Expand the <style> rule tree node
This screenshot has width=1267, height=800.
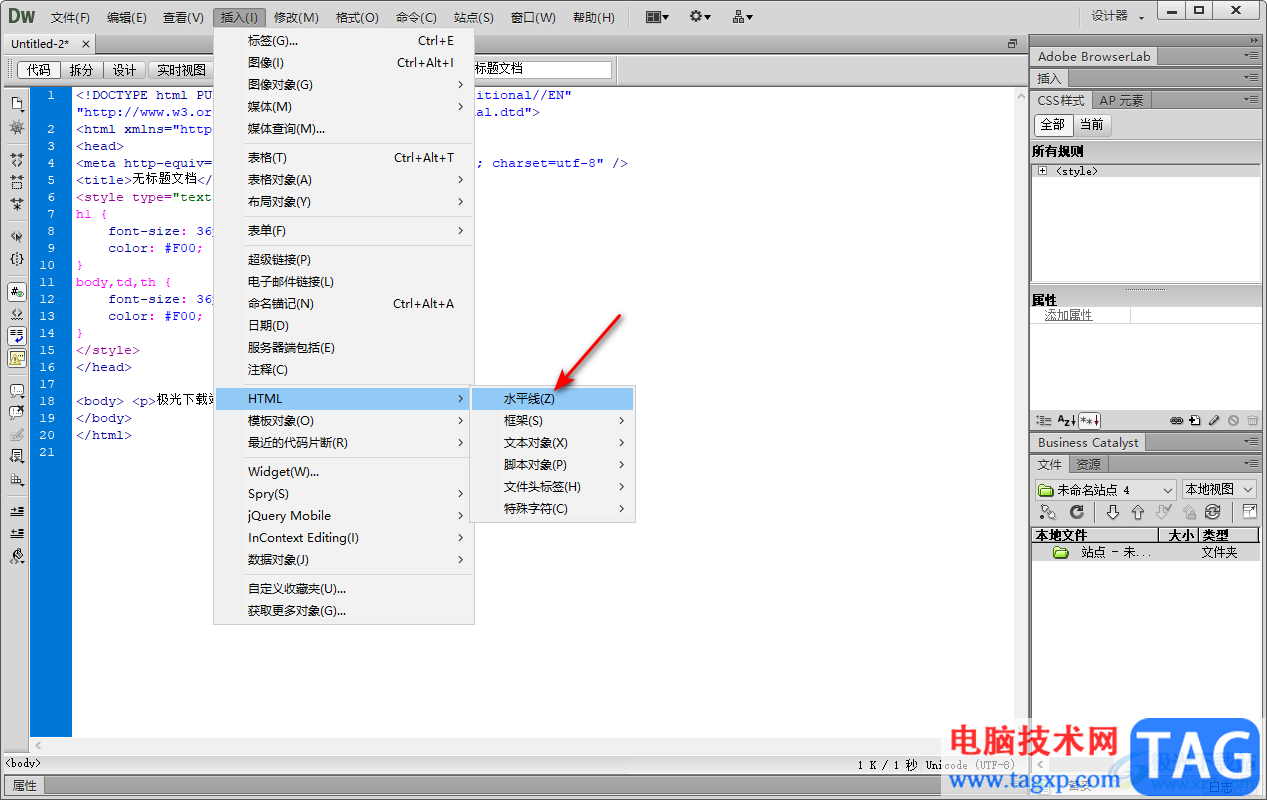1042,171
